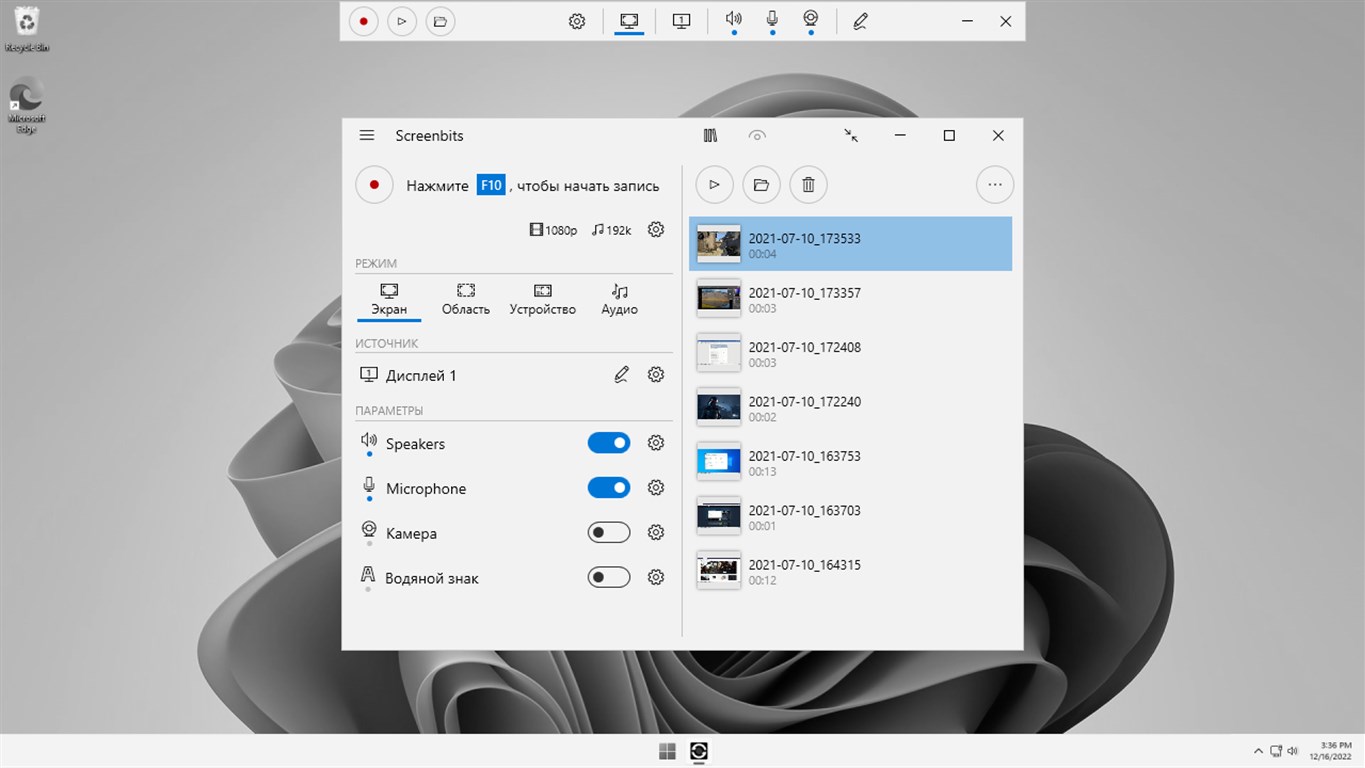The width and height of the screenshot is (1365, 768).
Task: Open recordings folder in Screenbits panel
Action: tap(761, 185)
